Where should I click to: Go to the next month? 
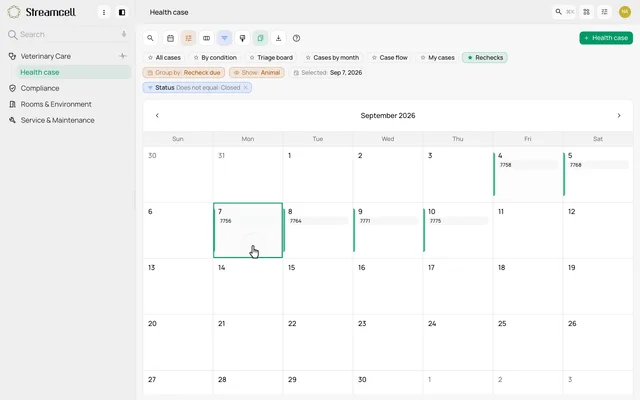click(619, 116)
